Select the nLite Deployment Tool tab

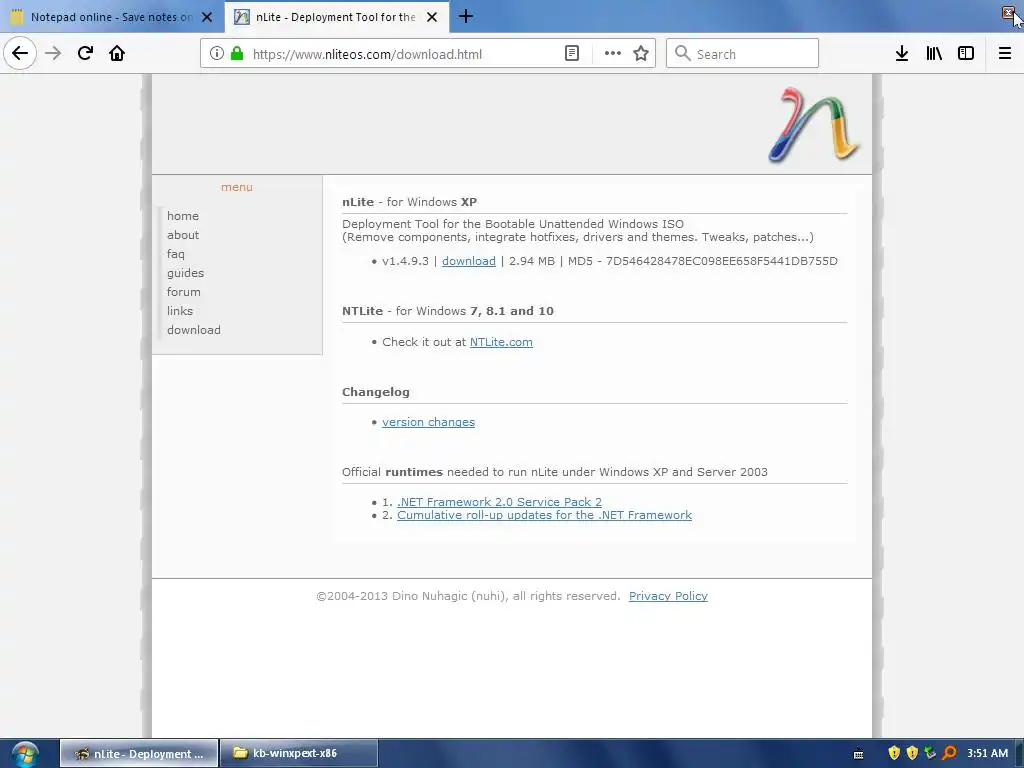tap(336, 17)
